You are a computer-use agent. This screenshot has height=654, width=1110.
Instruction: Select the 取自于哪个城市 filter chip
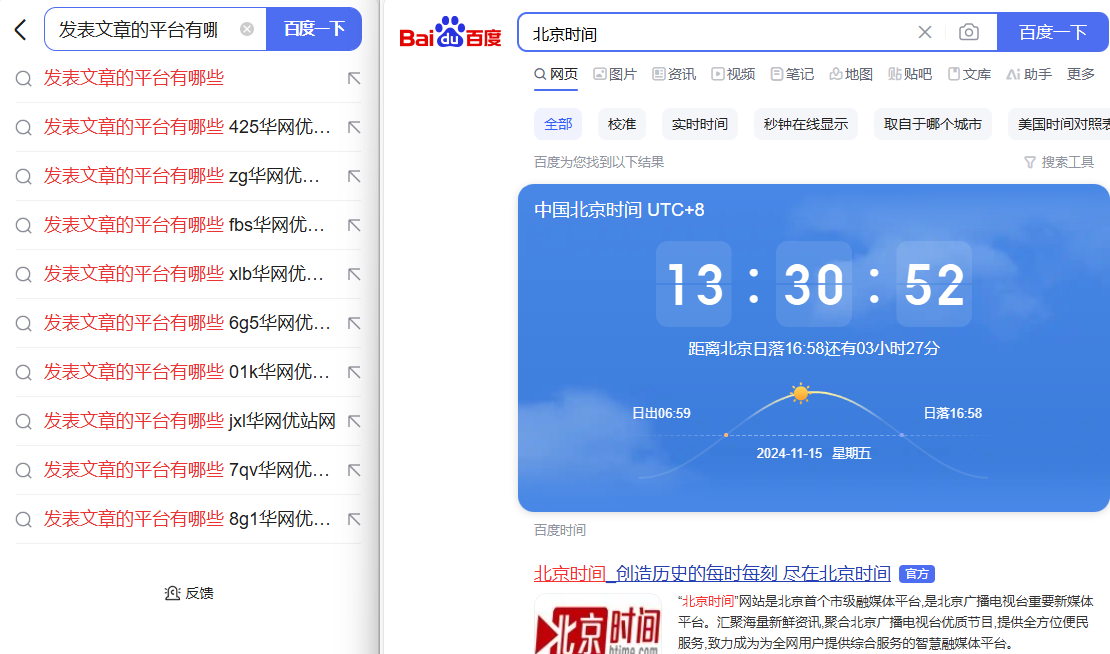[932, 125]
